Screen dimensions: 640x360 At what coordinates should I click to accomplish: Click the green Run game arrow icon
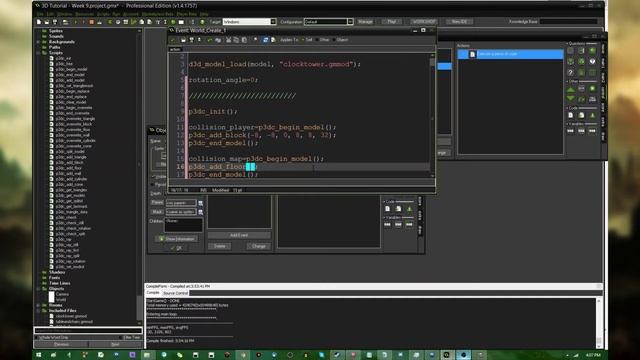76,22
